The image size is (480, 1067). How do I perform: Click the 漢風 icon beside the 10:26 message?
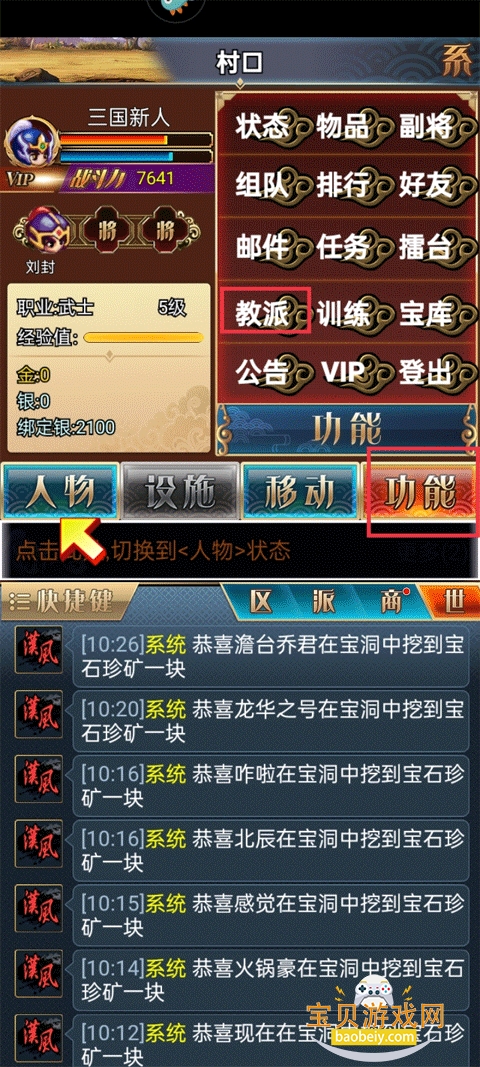39,649
